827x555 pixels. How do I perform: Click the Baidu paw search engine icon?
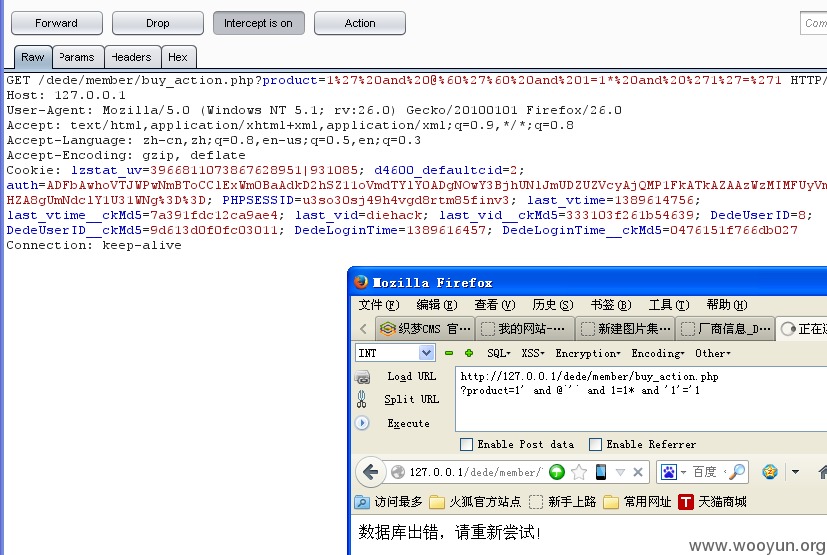pos(669,472)
